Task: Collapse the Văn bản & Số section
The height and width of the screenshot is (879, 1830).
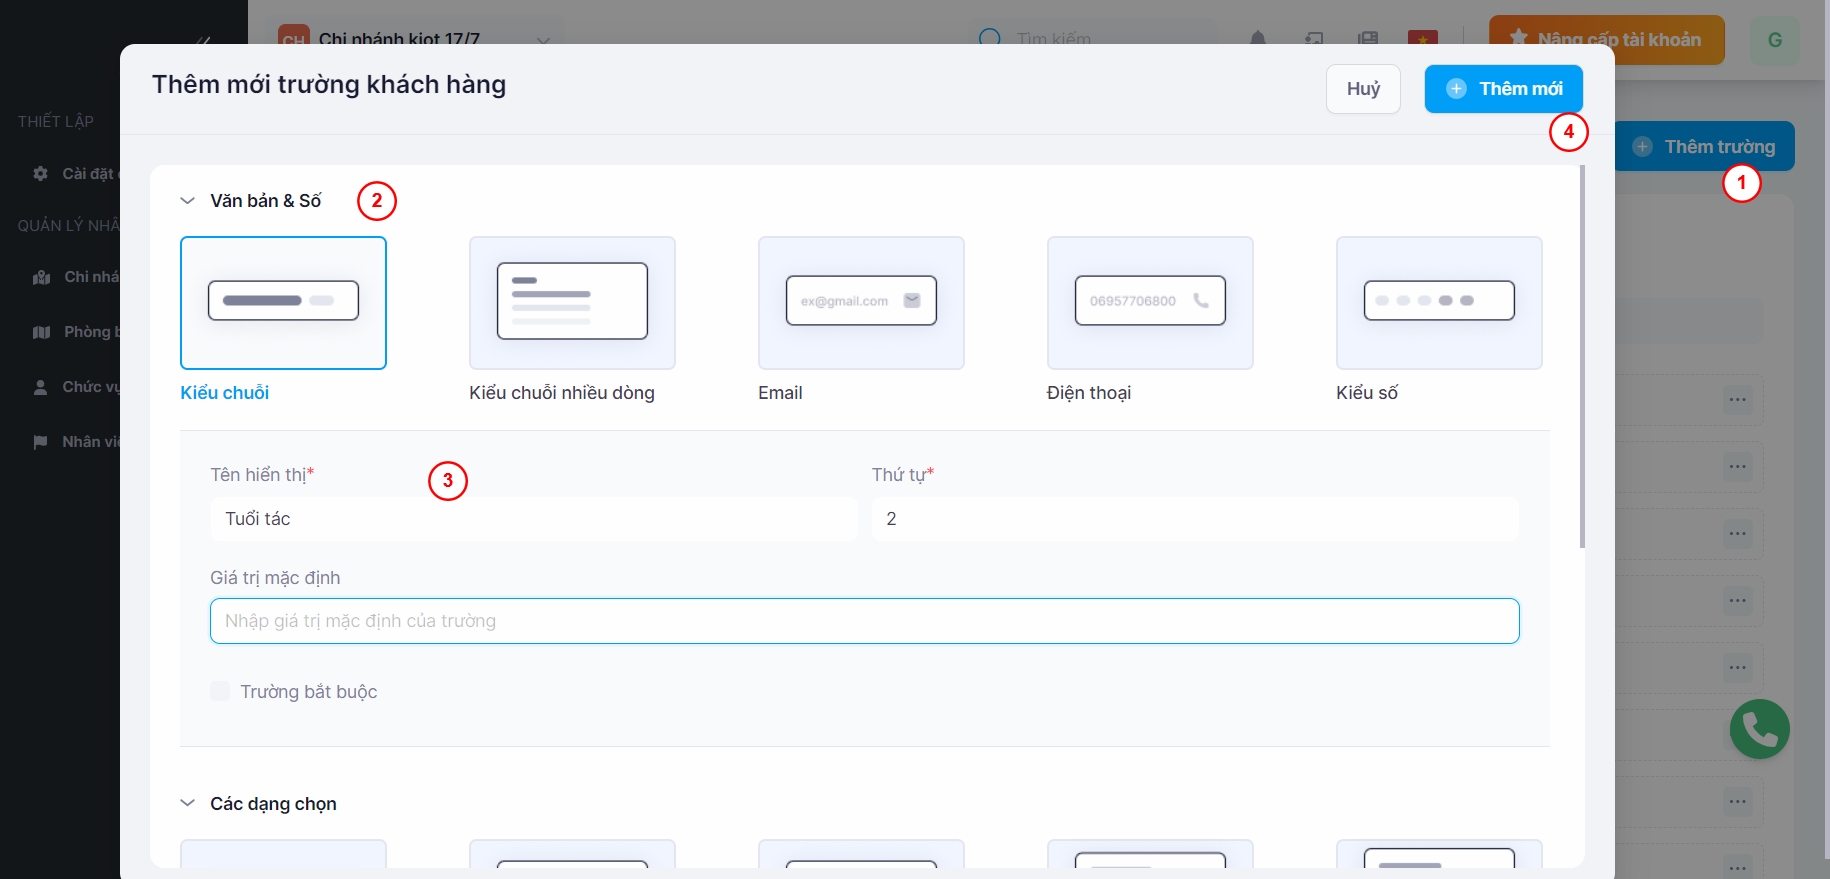Action: (x=187, y=201)
